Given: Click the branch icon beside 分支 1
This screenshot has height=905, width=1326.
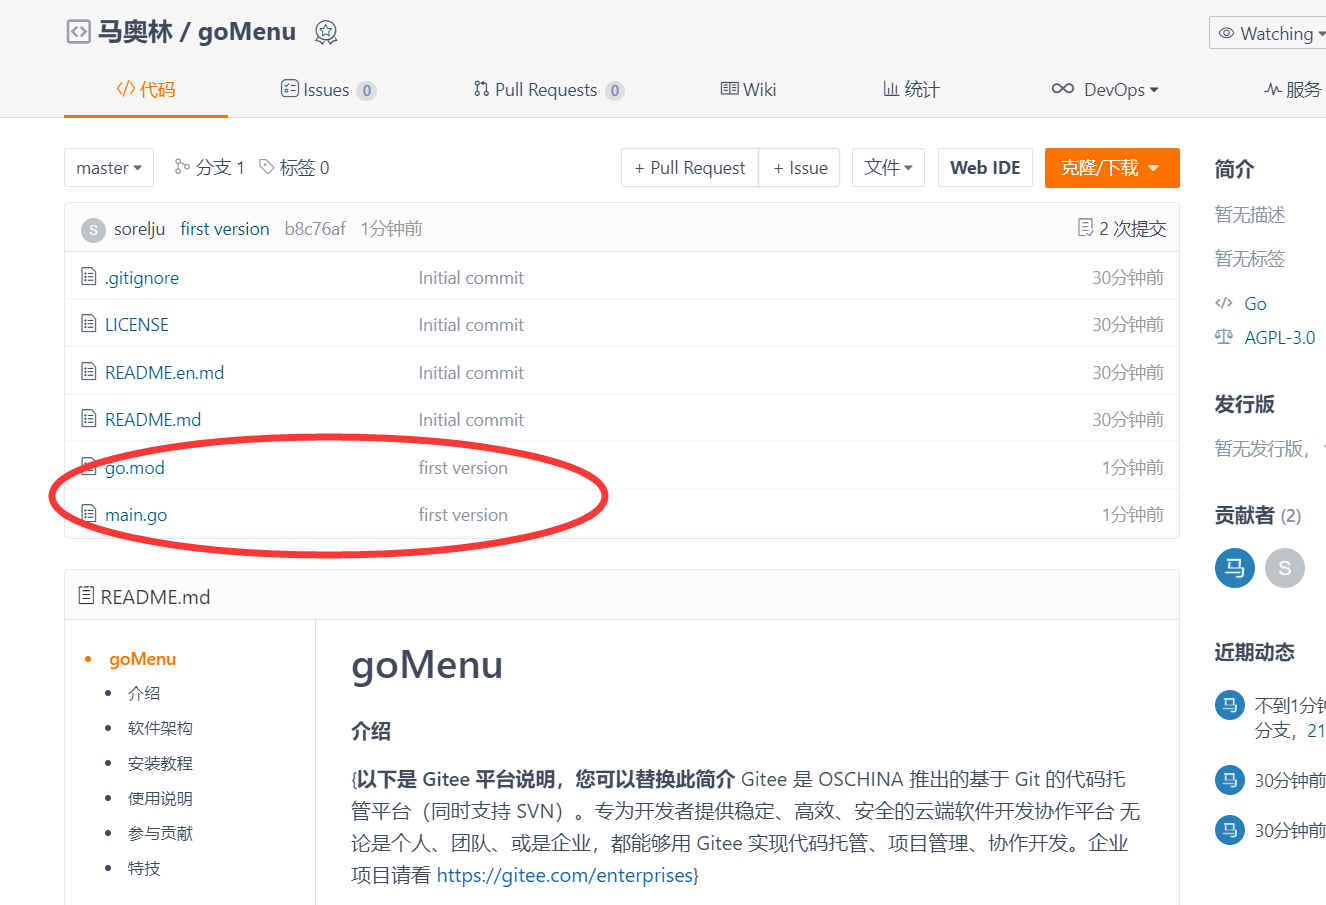Looking at the screenshot, I should click(x=182, y=167).
